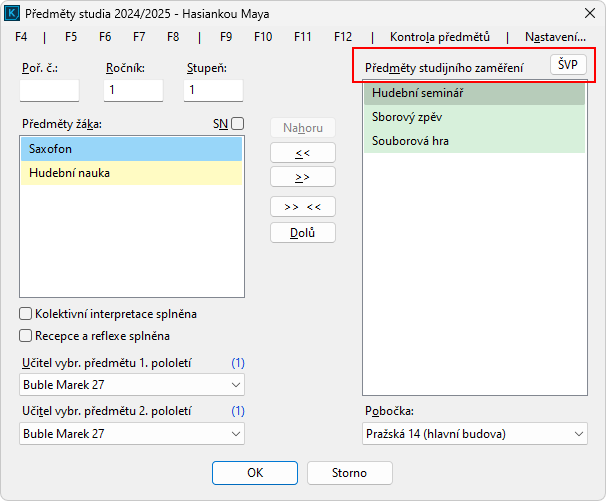Viewport: 606px width, 501px height.
Task: Check Kolektivní interpretace splněna
Action: click(26, 314)
